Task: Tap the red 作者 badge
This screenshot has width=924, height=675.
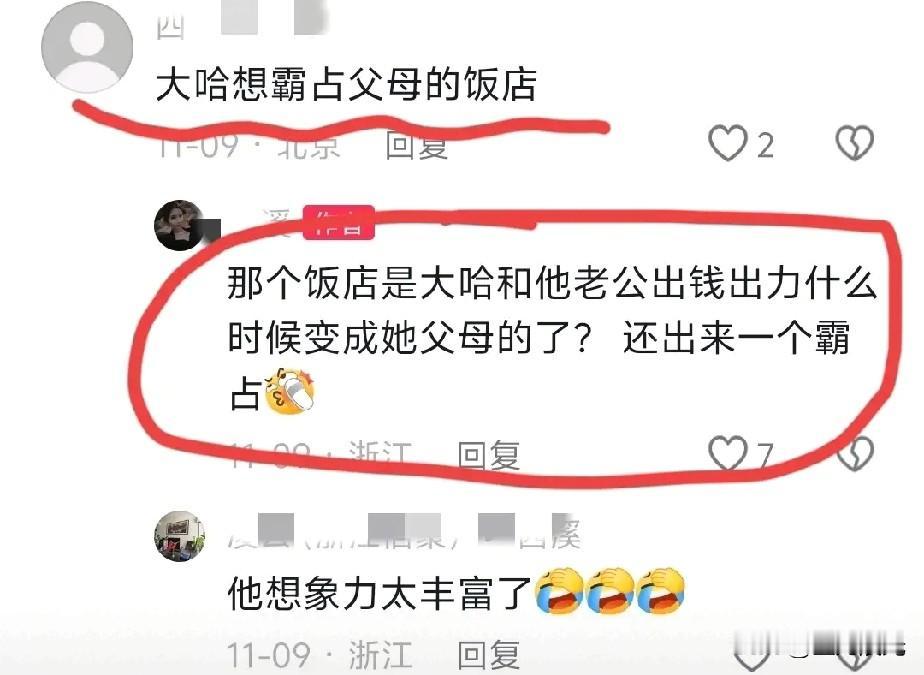Action: pos(339,223)
